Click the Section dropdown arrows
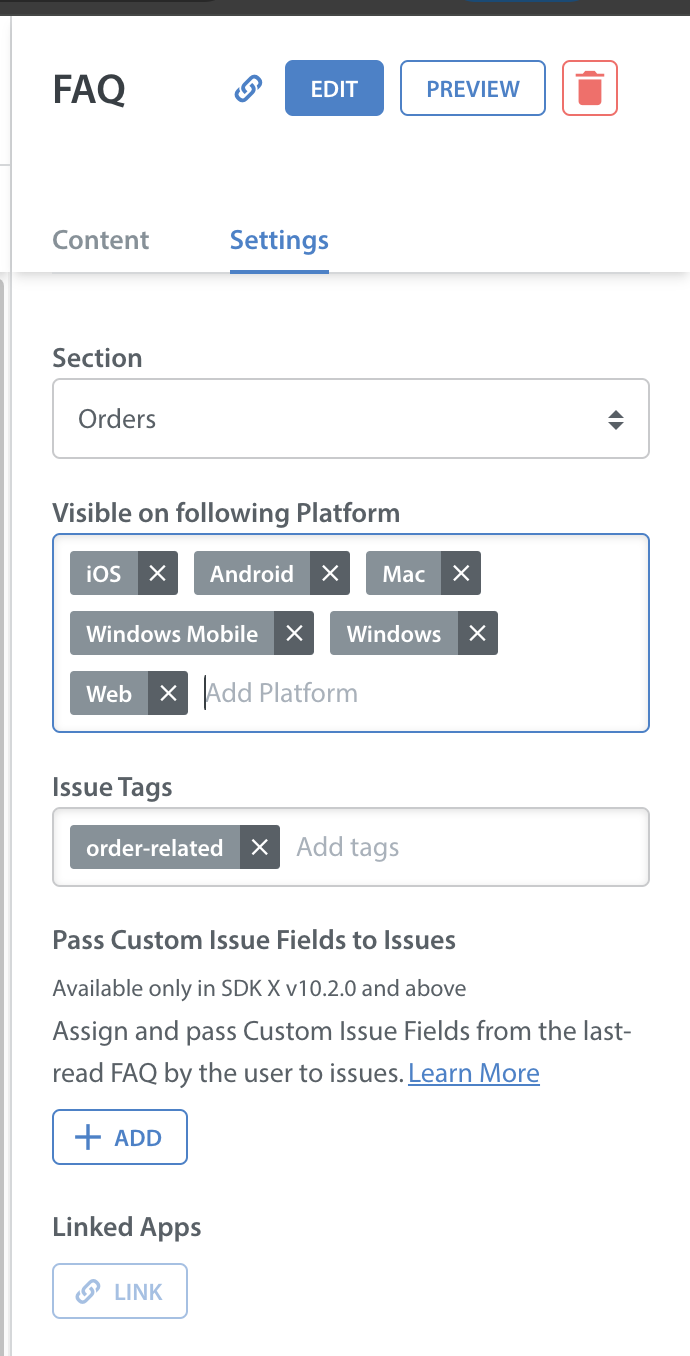Viewport: 690px width, 1356px height. pyautogui.click(x=616, y=419)
